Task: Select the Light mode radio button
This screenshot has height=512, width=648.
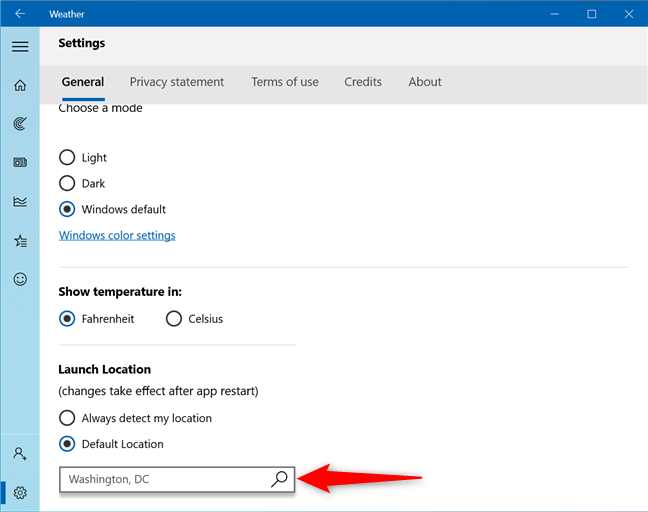Action: [67, 158]
